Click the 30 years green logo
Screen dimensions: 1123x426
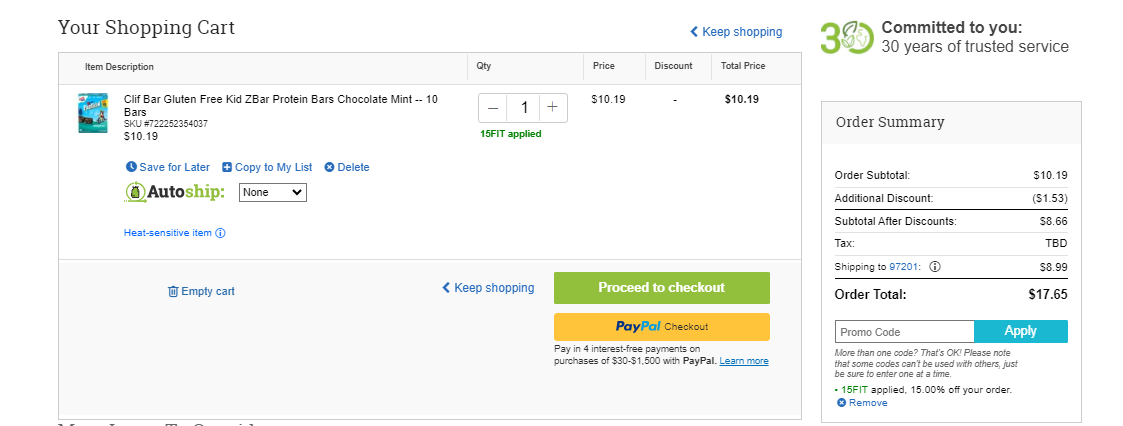point(847,37)
